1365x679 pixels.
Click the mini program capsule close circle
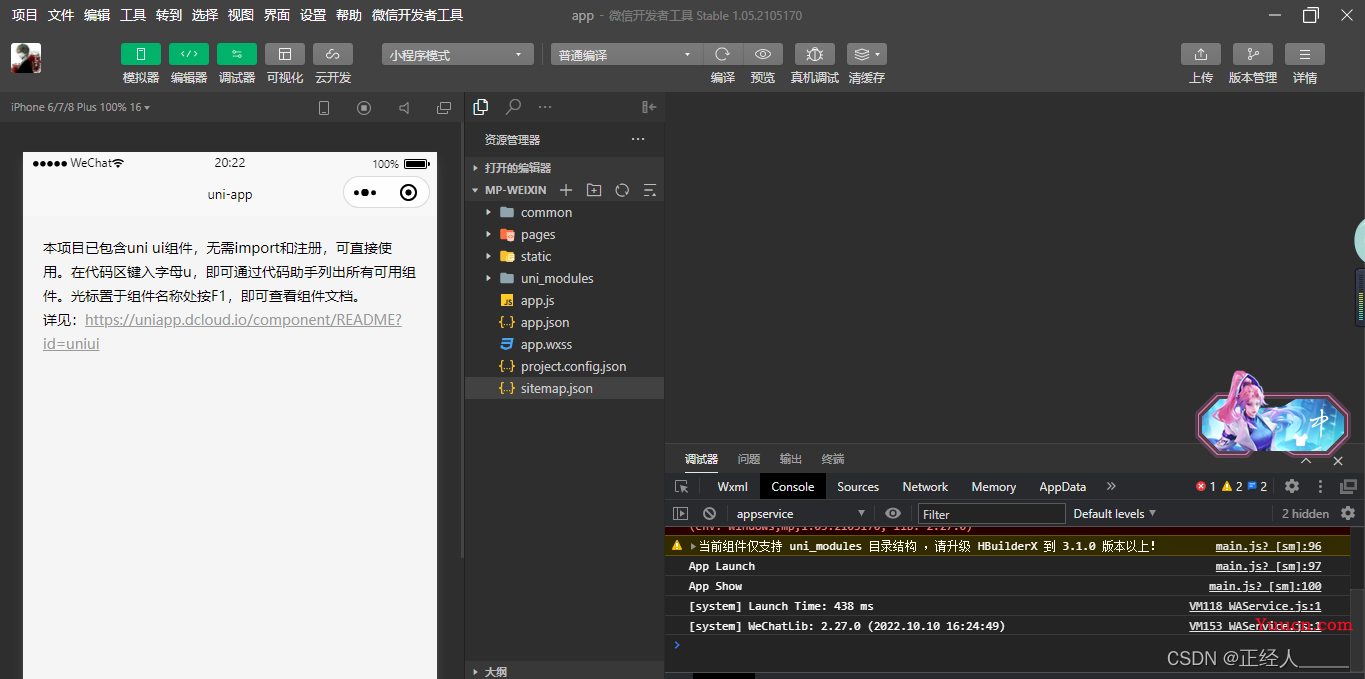[408, 193]
